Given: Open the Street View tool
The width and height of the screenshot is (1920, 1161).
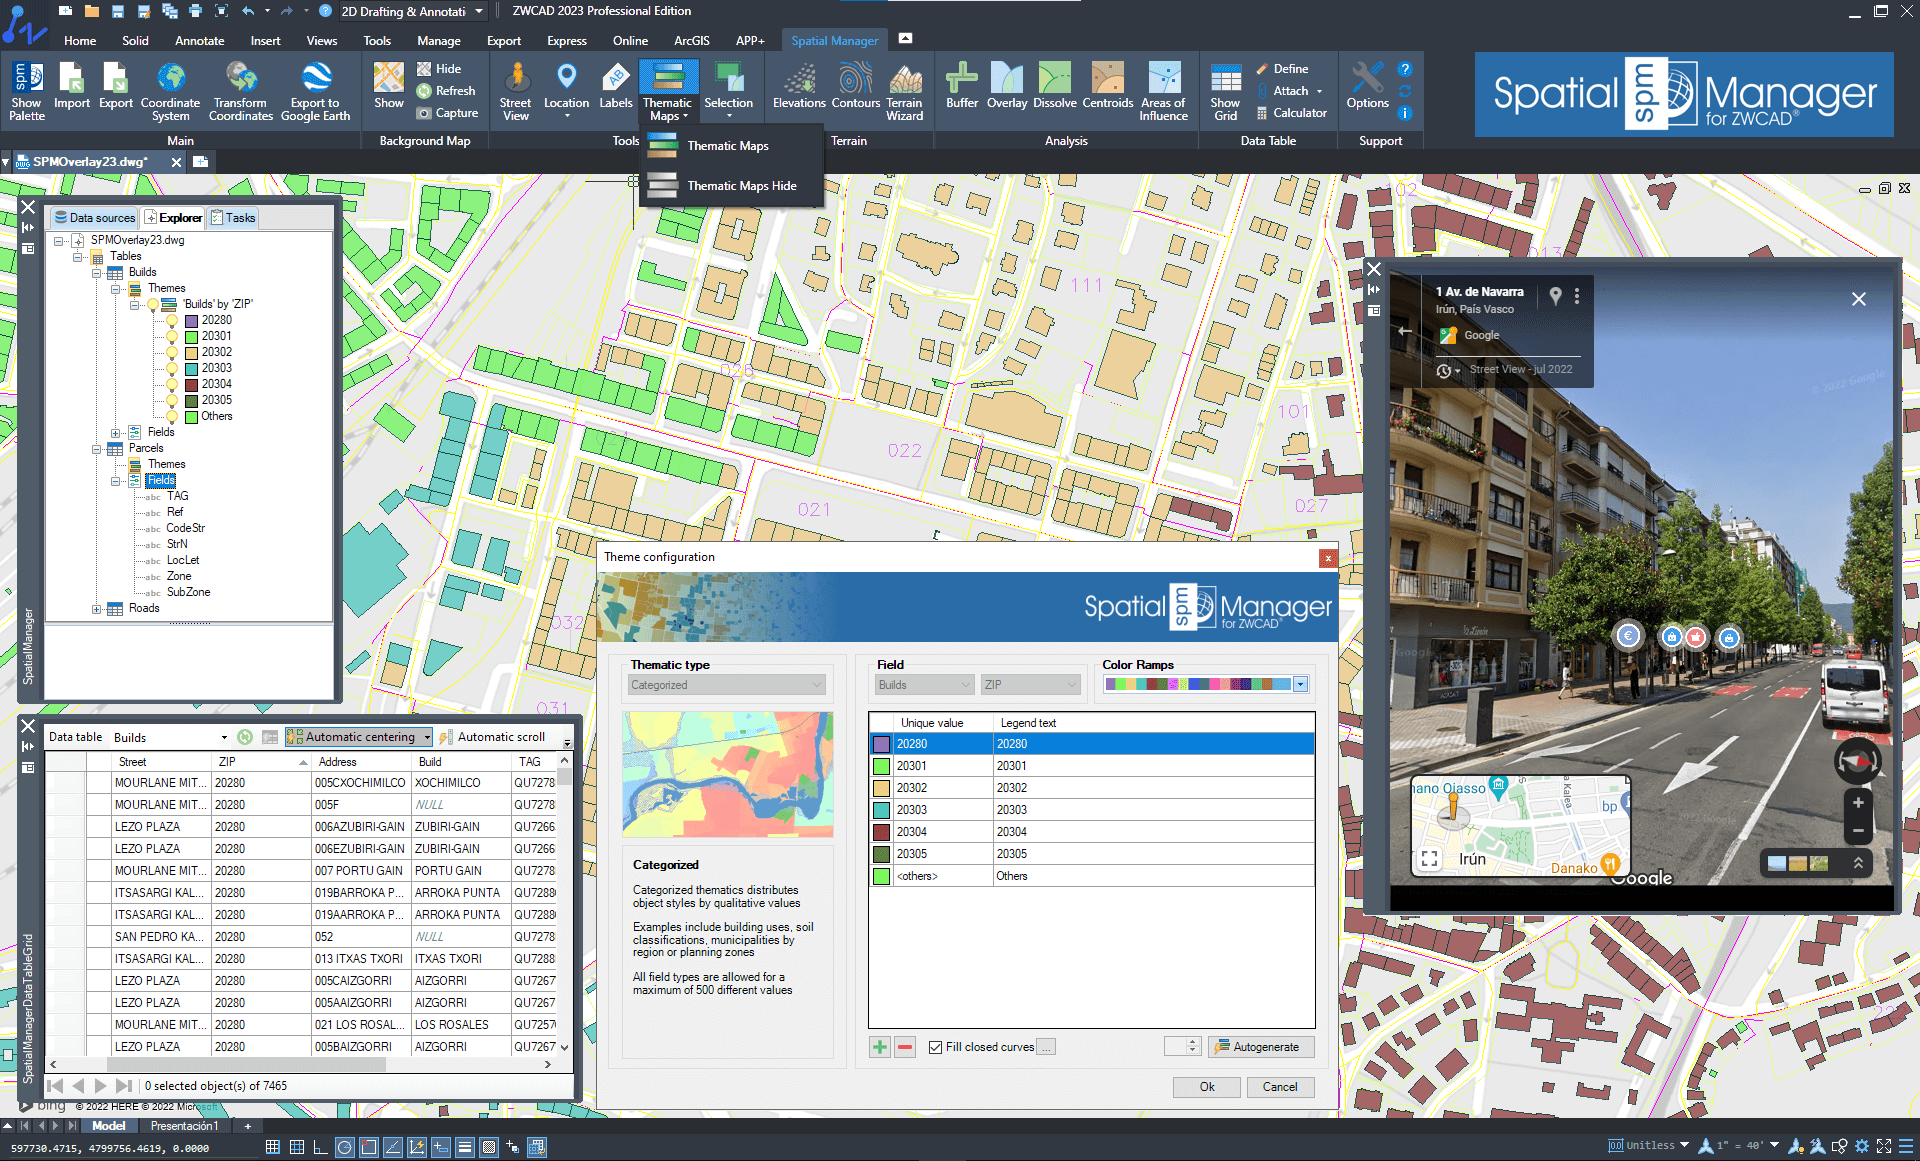Looking at the screenshot, I should click(516, 91).
